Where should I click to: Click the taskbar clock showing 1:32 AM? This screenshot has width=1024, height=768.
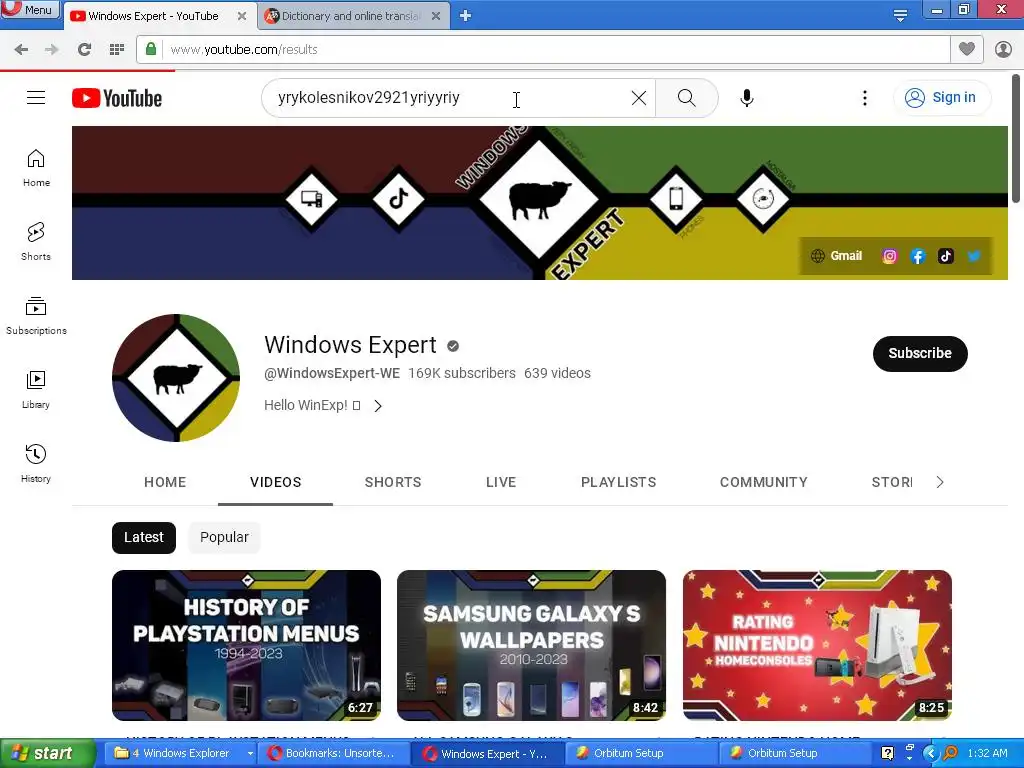coord(987,753)
